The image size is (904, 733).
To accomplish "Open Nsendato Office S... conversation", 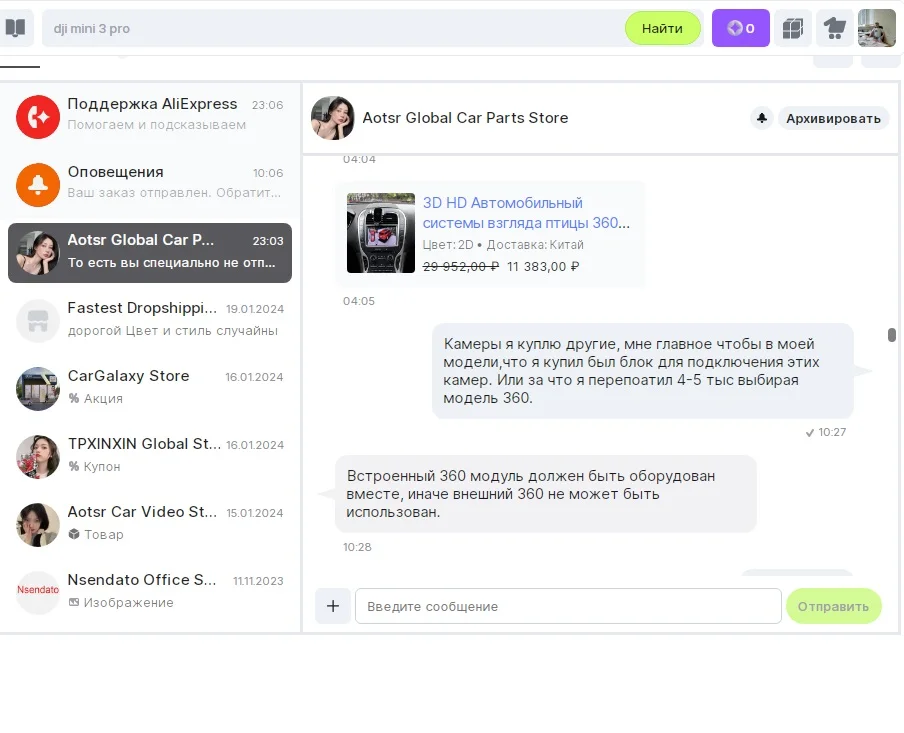I will (x=150, y=593).
